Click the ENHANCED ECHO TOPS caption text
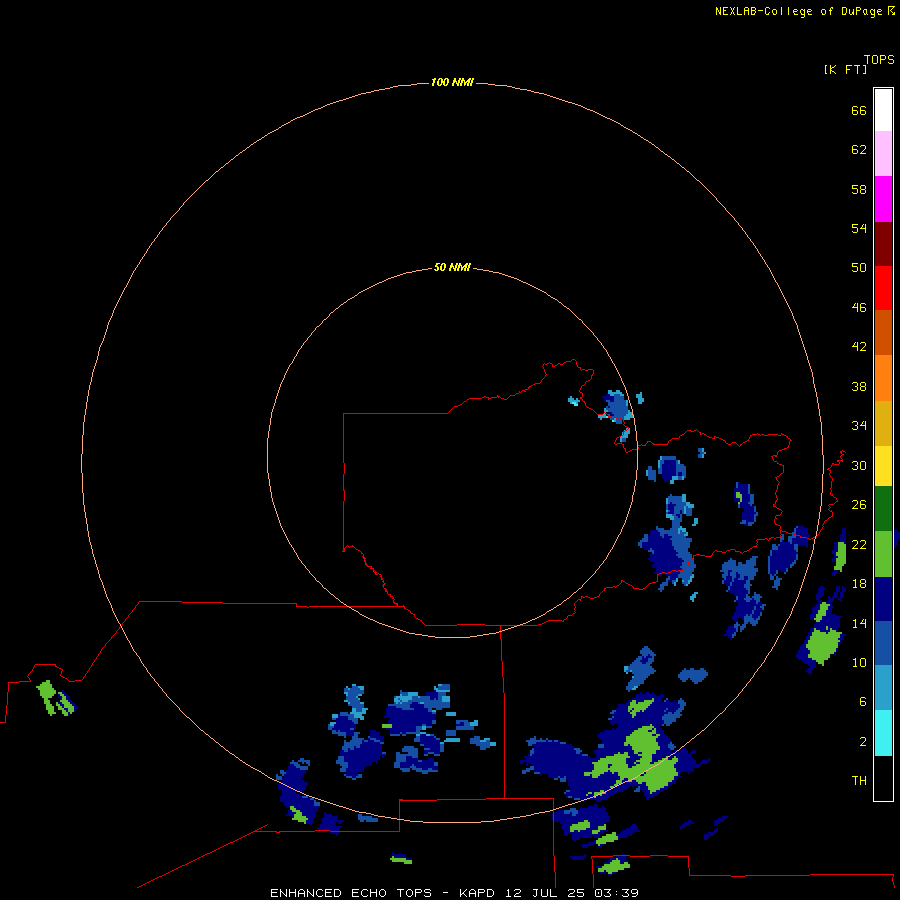The height and width of the screenshot is (900, 900). (351, 893)
